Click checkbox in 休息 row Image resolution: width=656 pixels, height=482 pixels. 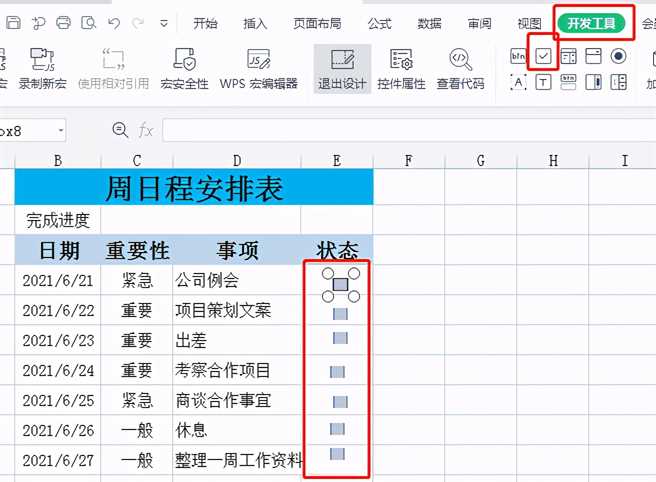coord(337,429)
